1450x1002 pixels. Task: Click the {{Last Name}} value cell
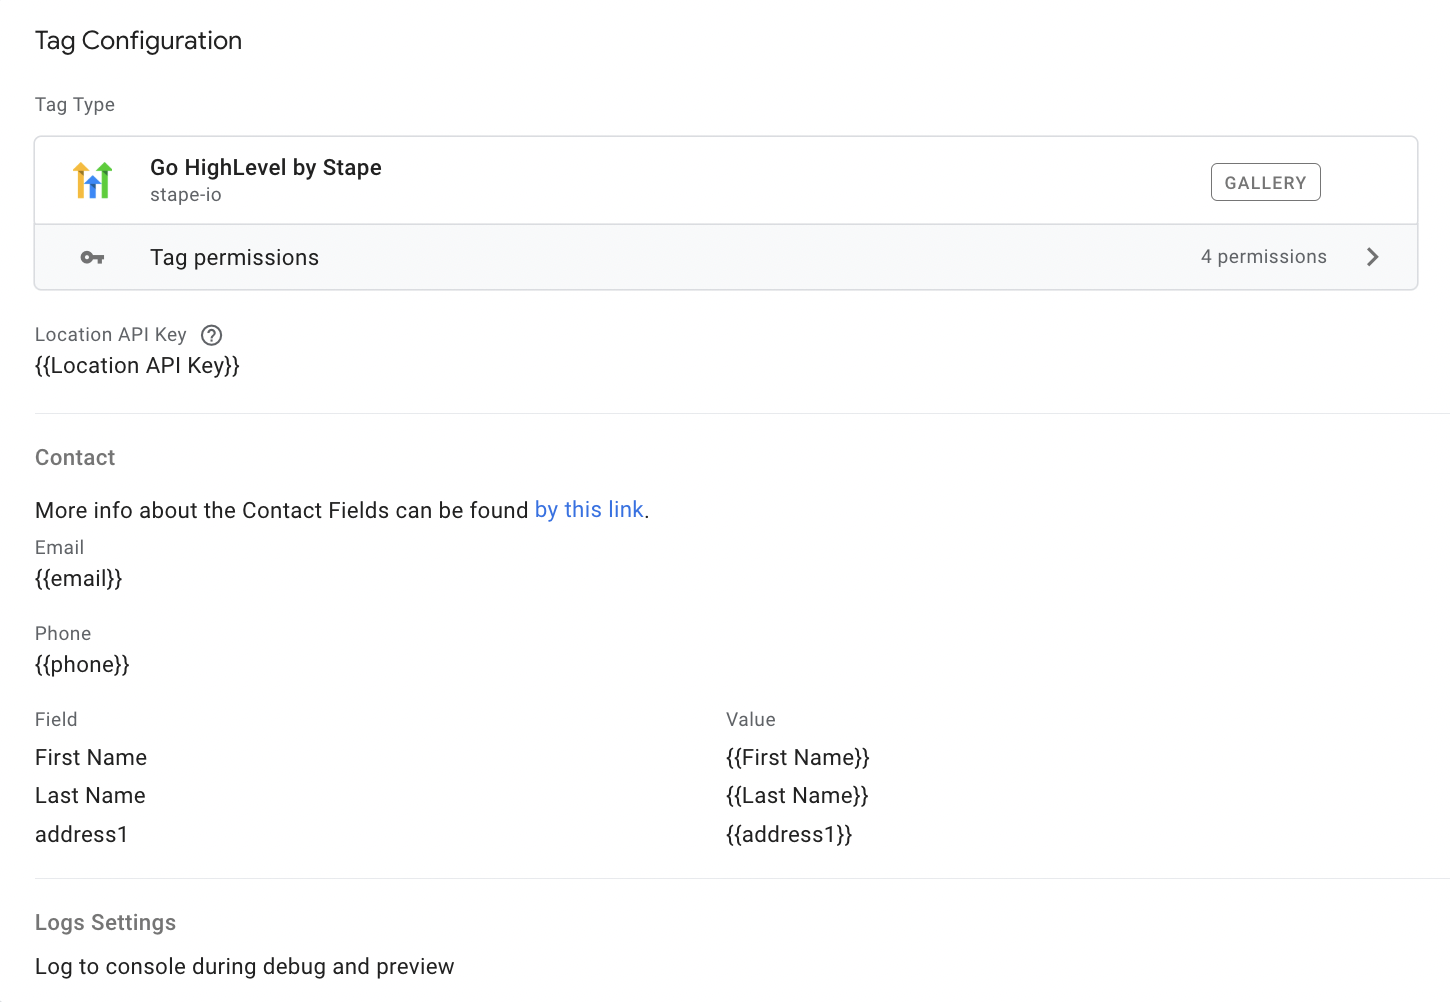point(797,796)
